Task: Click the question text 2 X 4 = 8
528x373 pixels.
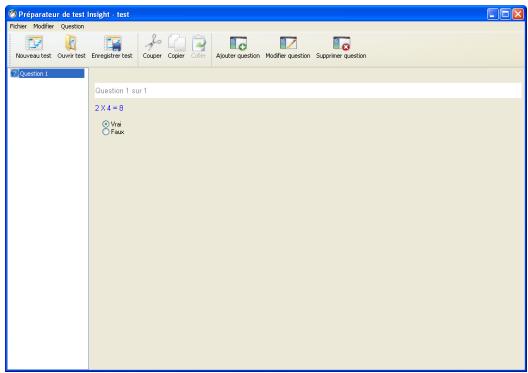Action: pos(109,108)
